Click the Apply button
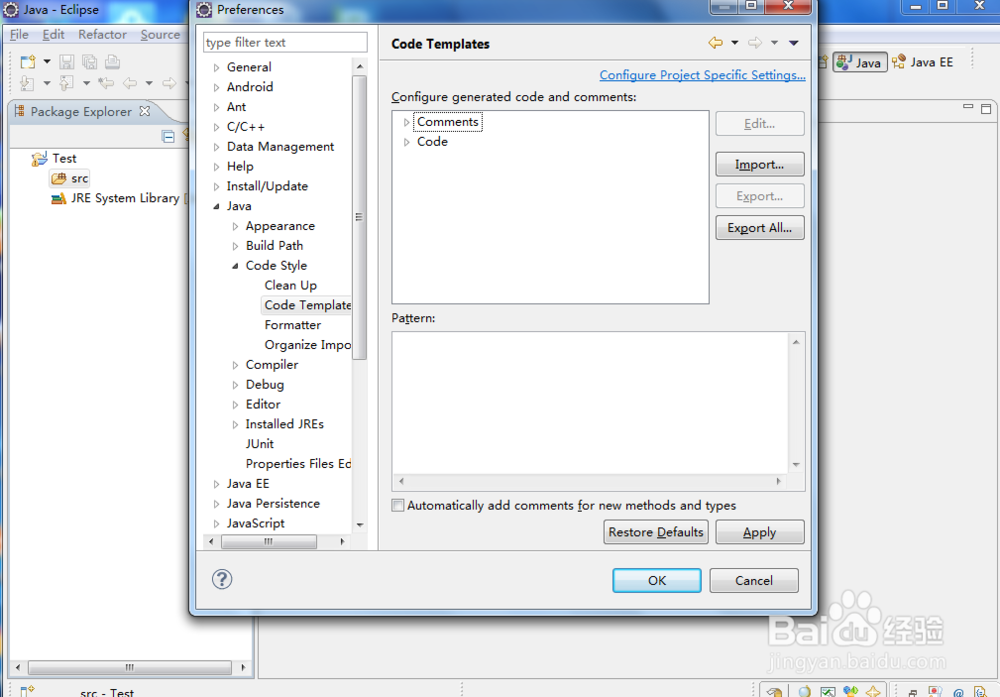Screen dimensions: 1000x697 click(x=760, y=532)
